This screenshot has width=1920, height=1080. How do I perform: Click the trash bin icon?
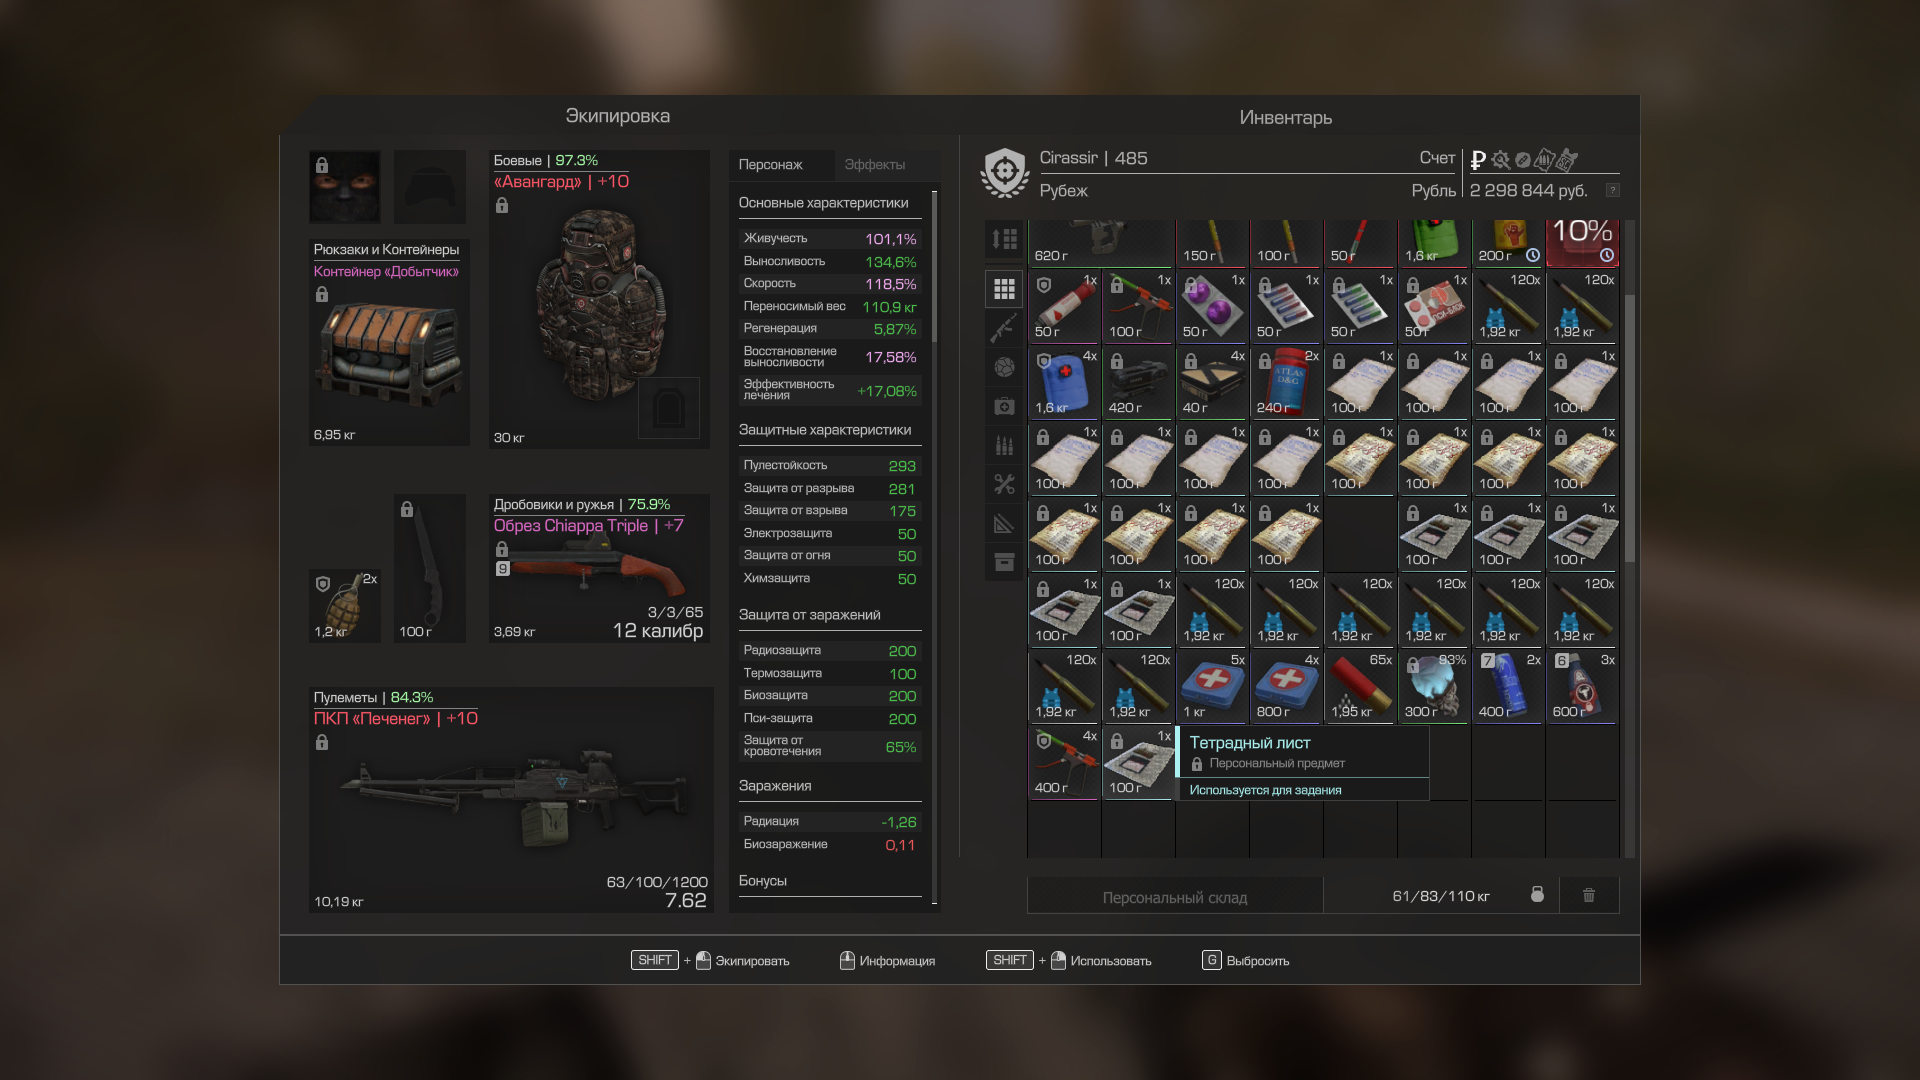(1589, 895)
